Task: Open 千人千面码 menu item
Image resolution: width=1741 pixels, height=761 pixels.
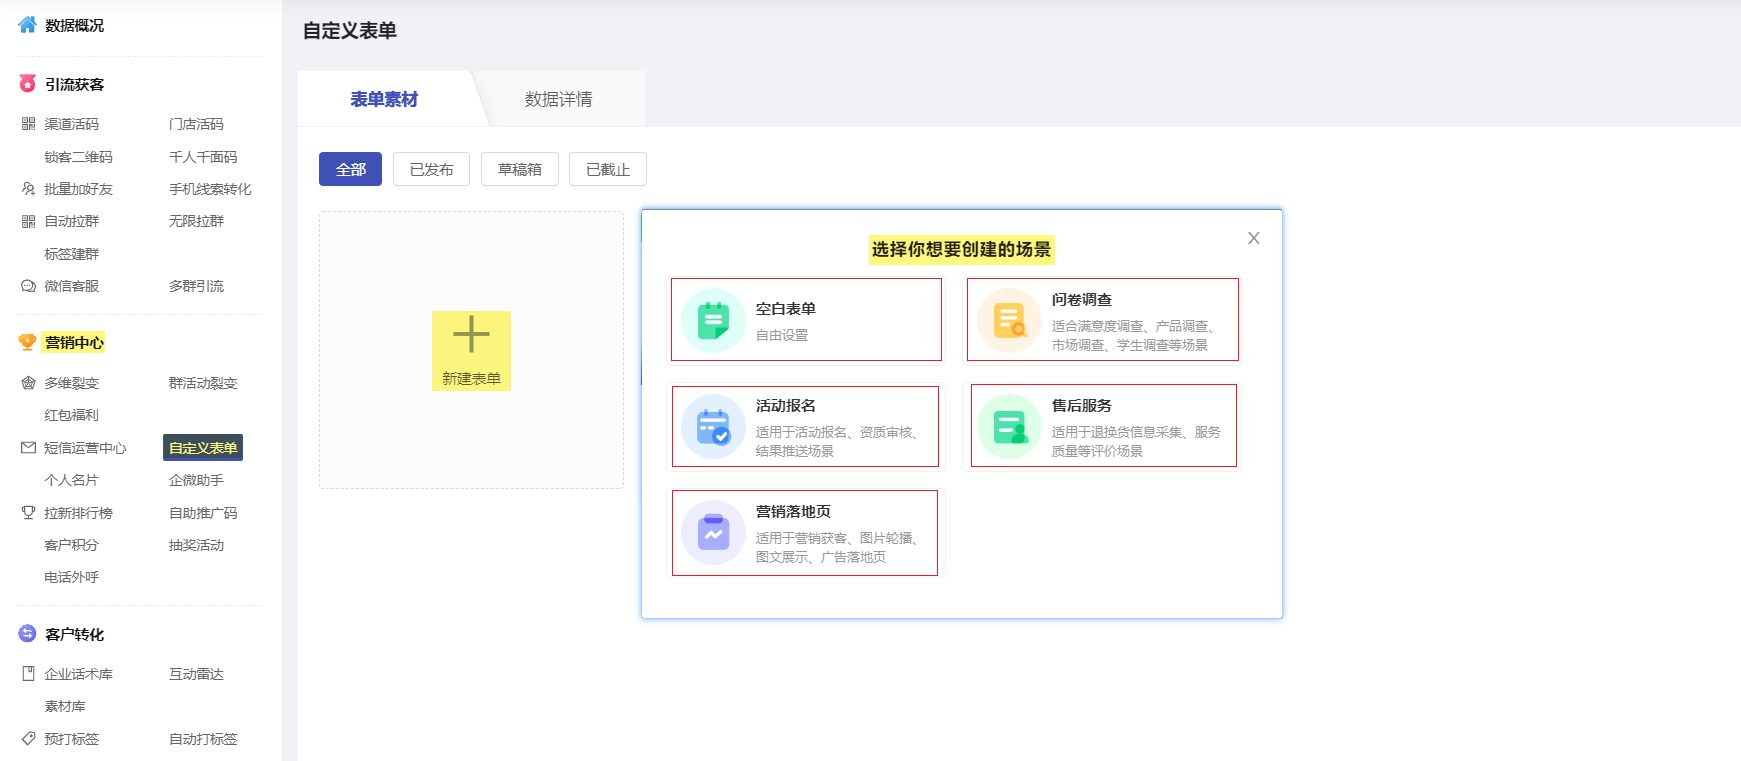Action: point(203,157)
